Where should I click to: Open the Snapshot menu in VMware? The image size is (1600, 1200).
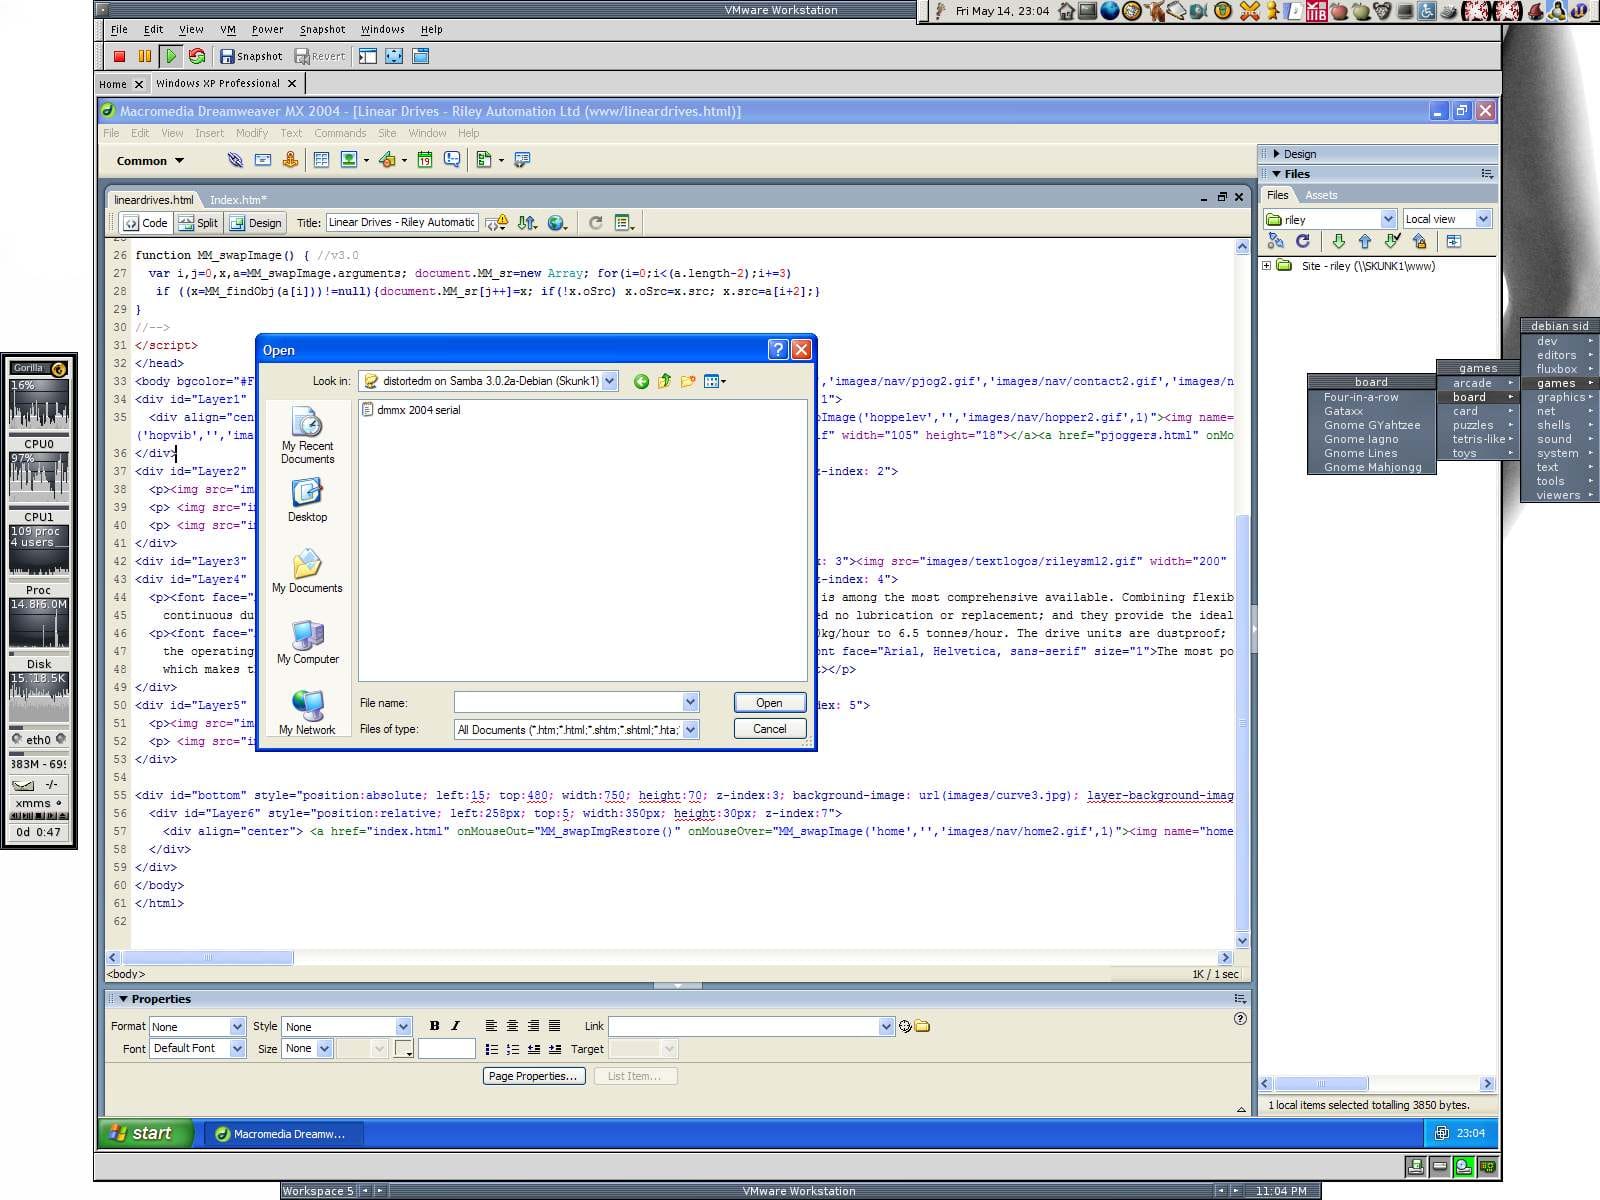coord(322,30)
